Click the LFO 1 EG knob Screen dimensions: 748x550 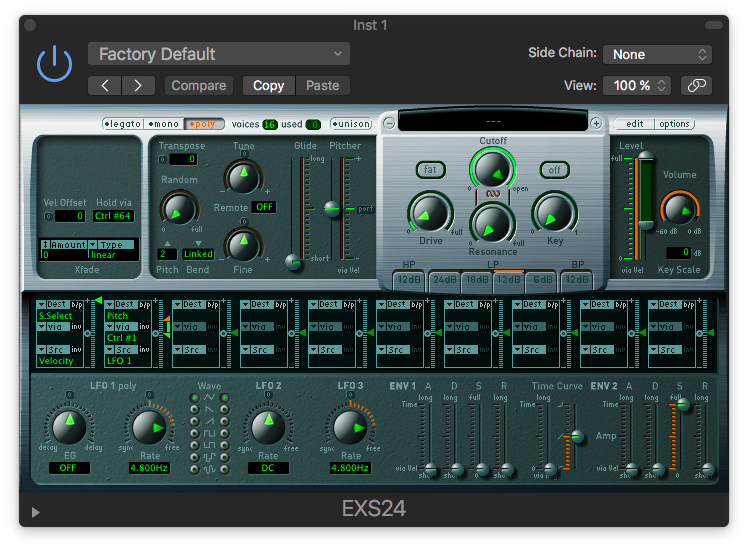(69, 426)
